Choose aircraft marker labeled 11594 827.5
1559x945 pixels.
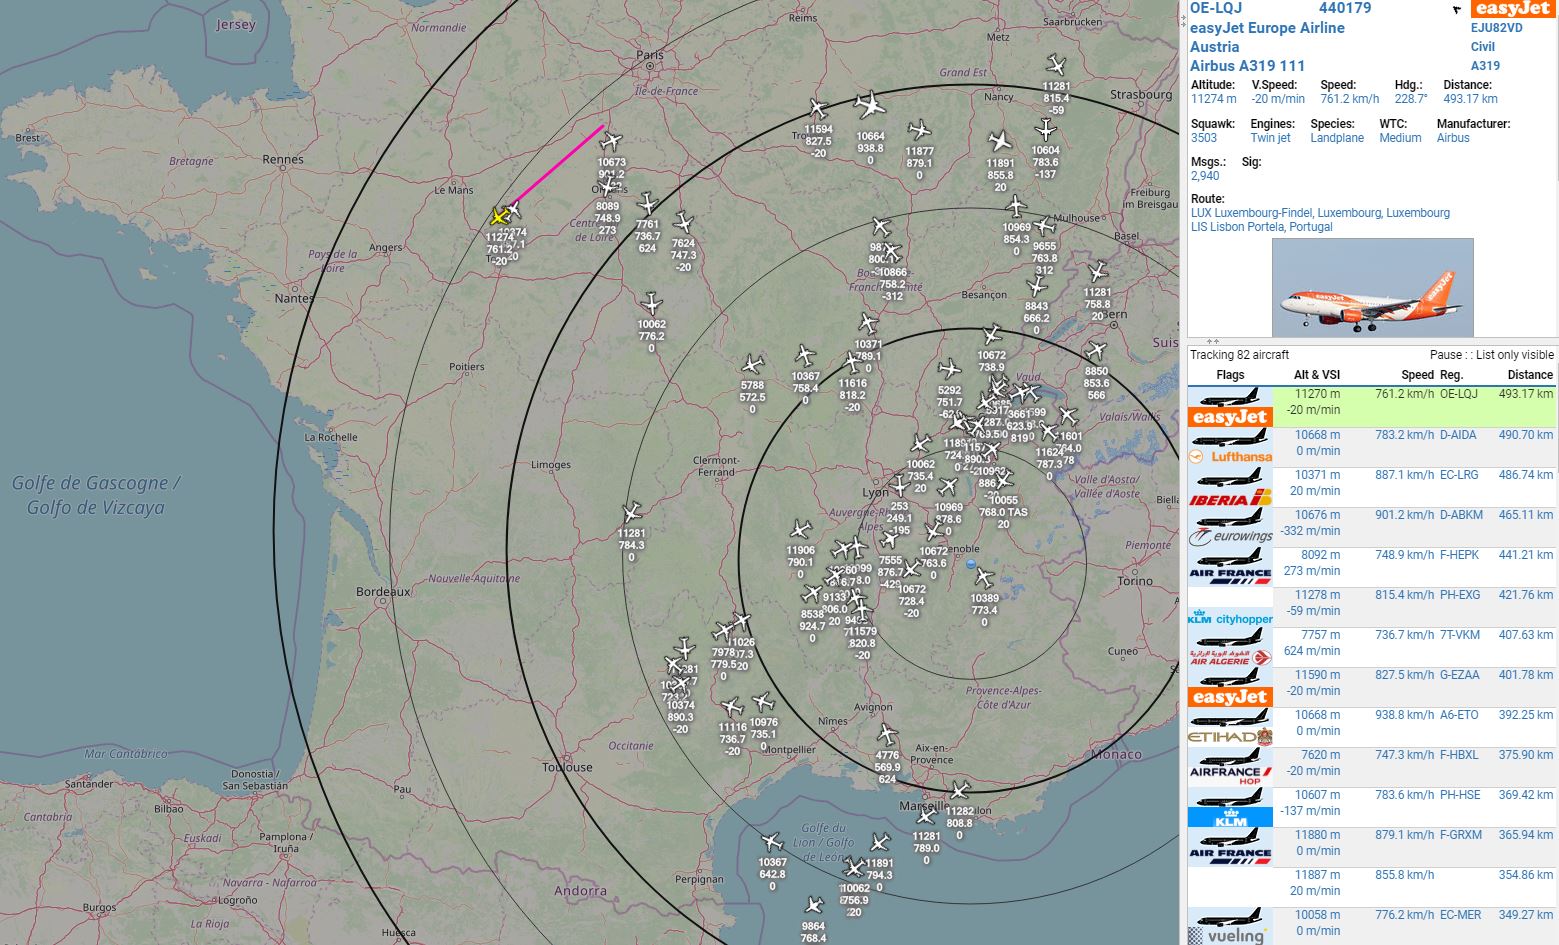818,108
